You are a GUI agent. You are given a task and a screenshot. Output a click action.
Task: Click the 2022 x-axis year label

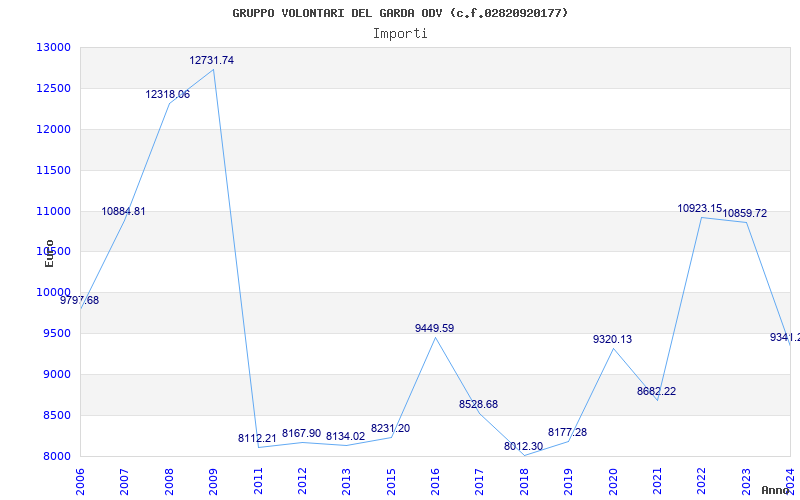tap(702, 481)
